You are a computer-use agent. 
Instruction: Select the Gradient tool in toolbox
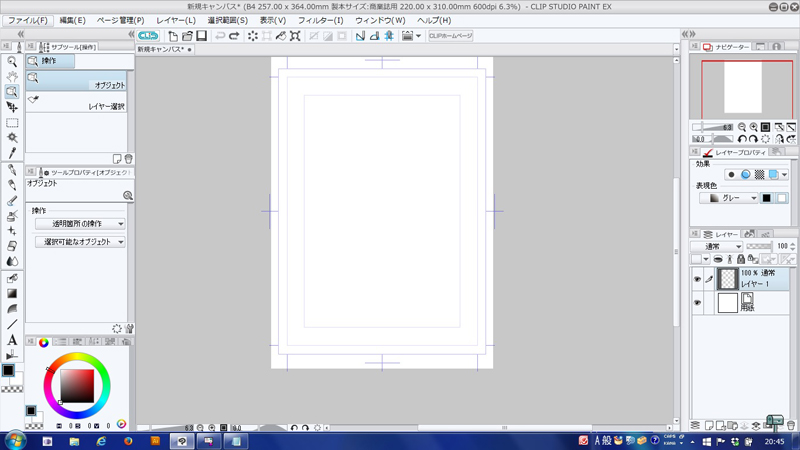point(12,294)
